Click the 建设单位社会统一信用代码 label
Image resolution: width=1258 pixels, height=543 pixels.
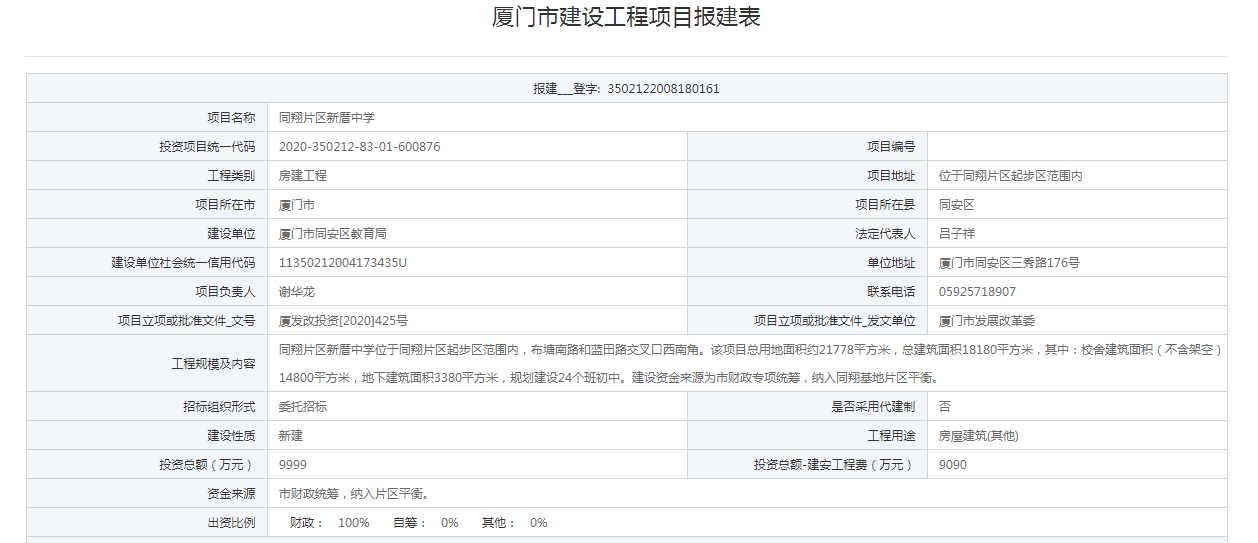click(183, 263)
